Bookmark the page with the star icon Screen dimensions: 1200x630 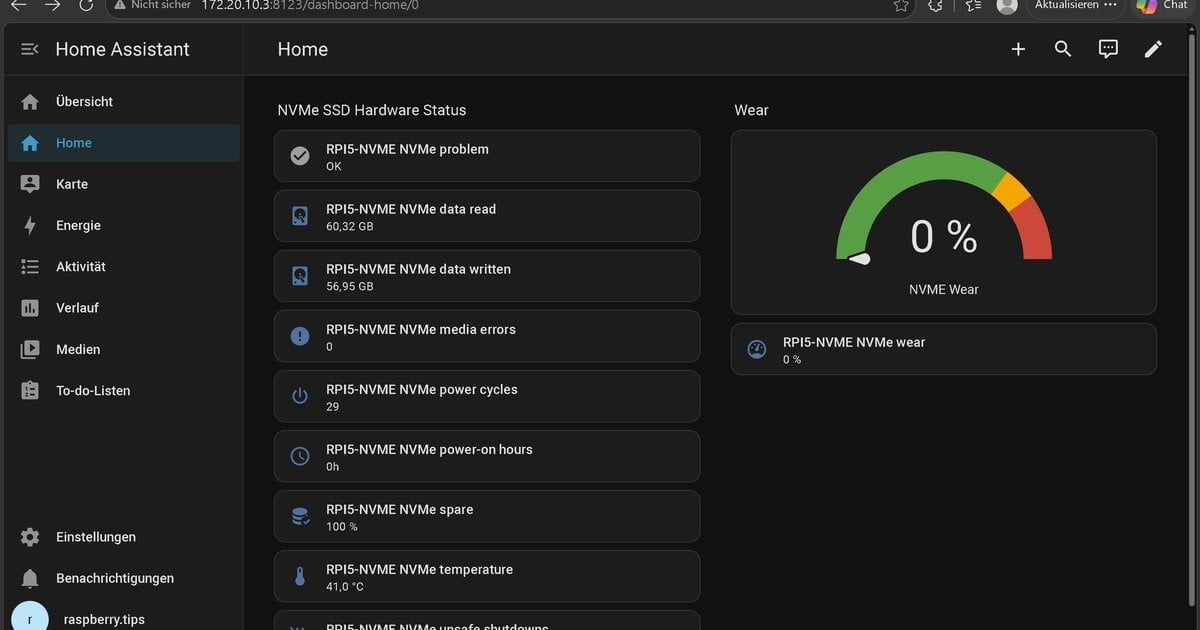(901, 5)
